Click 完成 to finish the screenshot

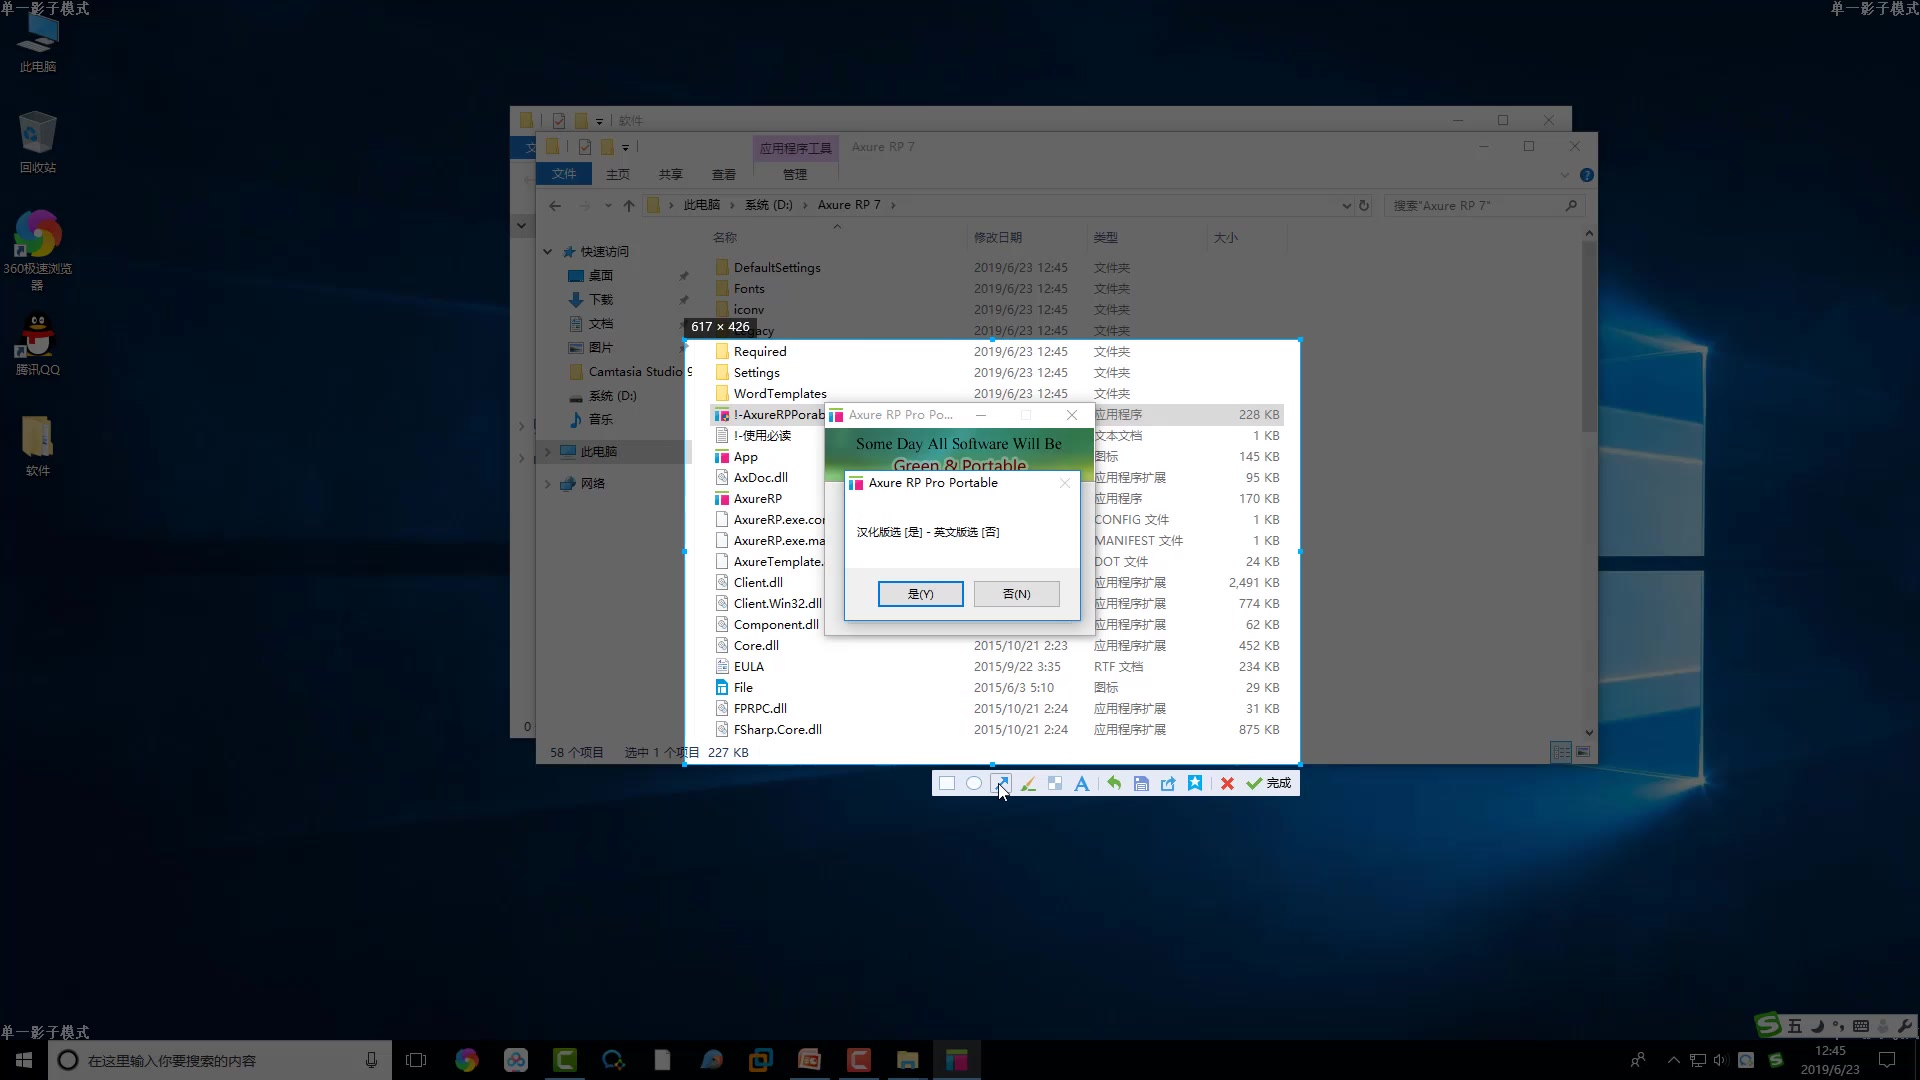point(1269,784)
